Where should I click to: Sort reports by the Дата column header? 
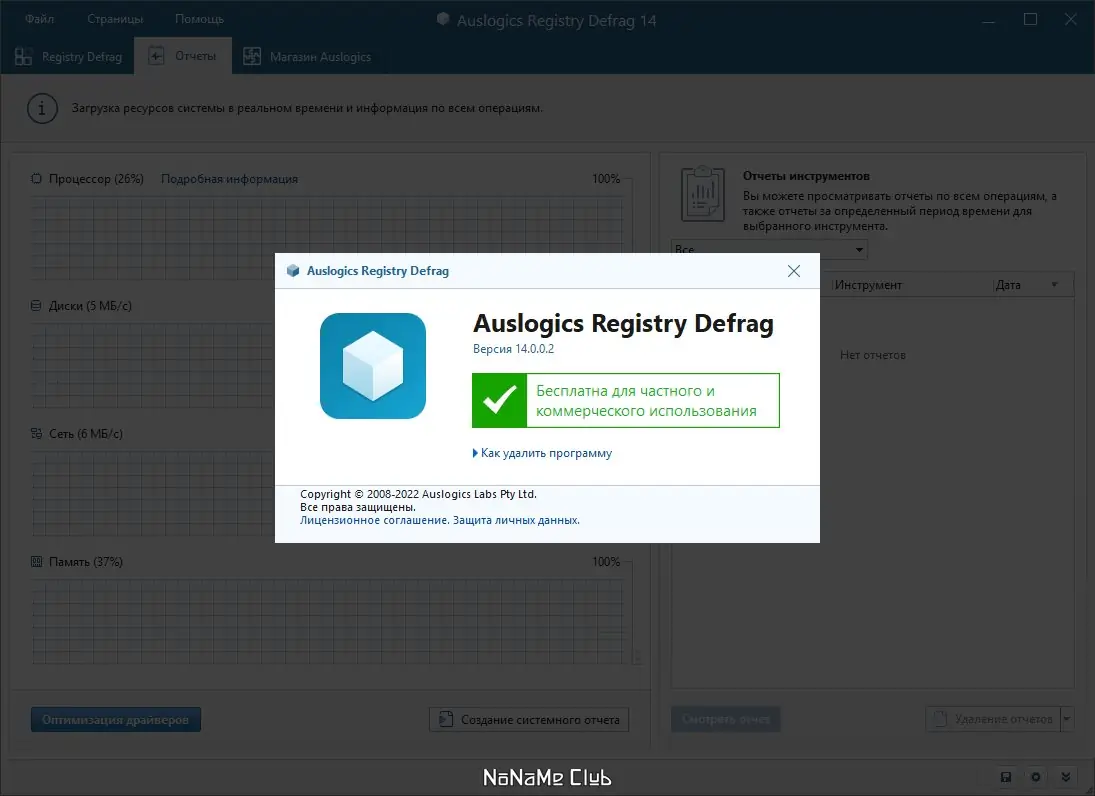point(1032,285)
